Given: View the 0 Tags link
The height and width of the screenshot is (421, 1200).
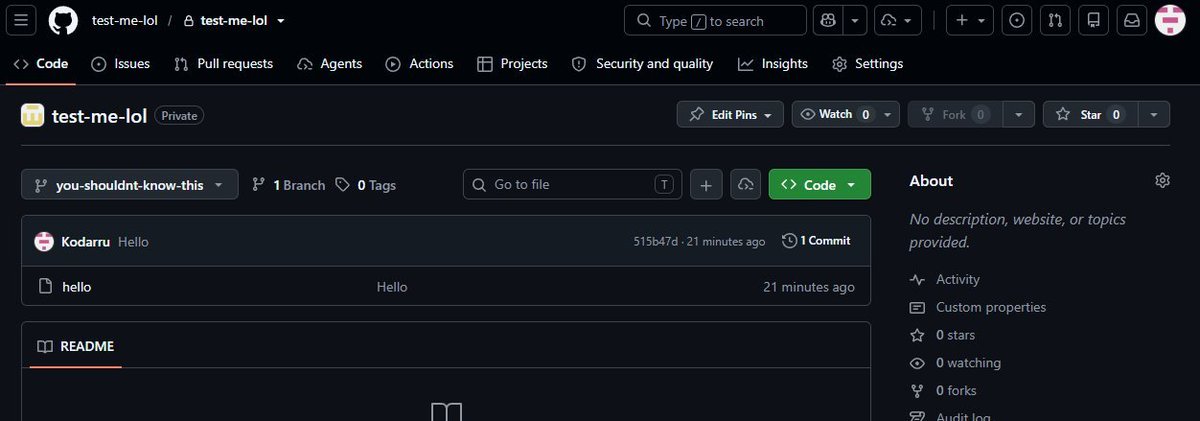Looking at the screenshot, I should (x=366, y=185).
